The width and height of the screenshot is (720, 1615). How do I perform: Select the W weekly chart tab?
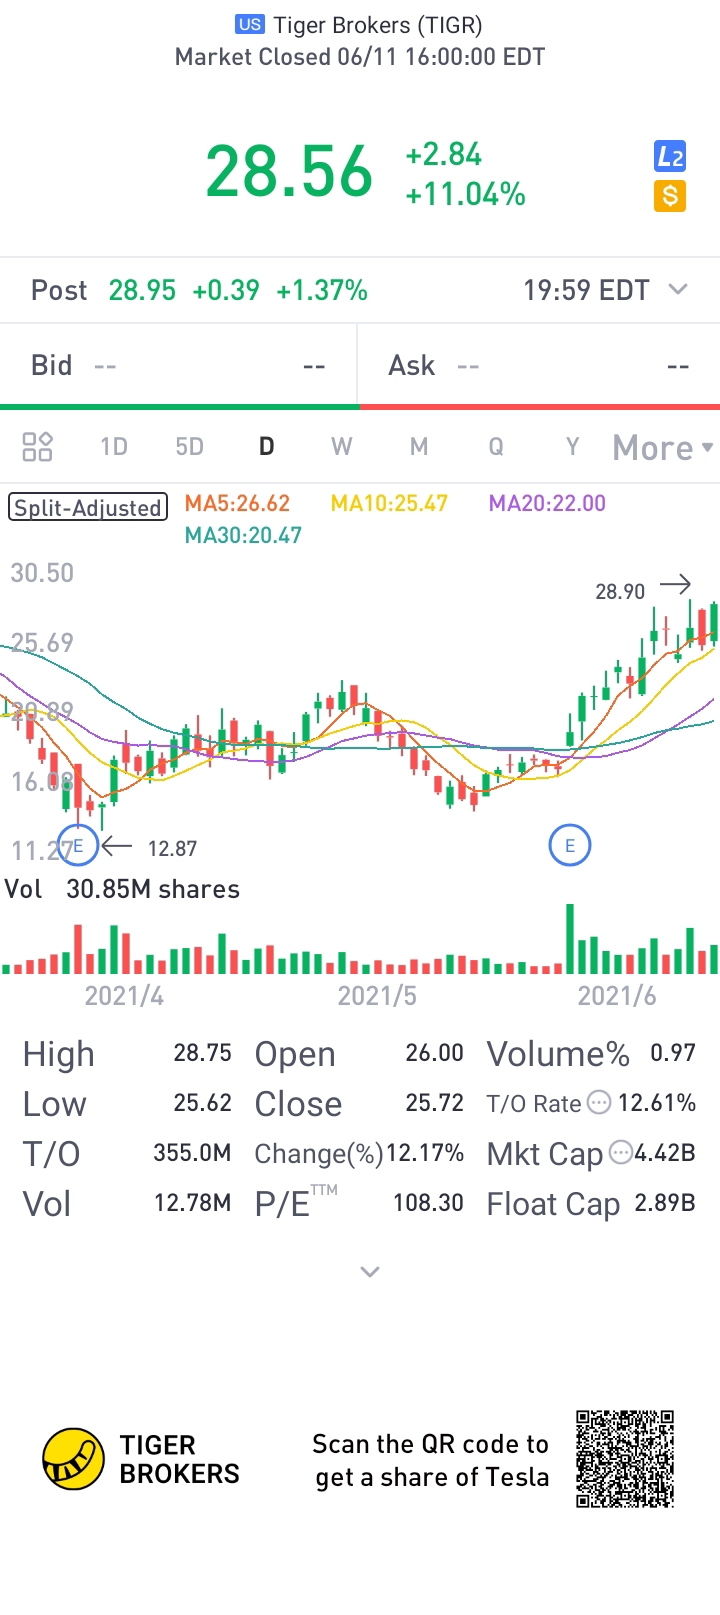point(342,446)
